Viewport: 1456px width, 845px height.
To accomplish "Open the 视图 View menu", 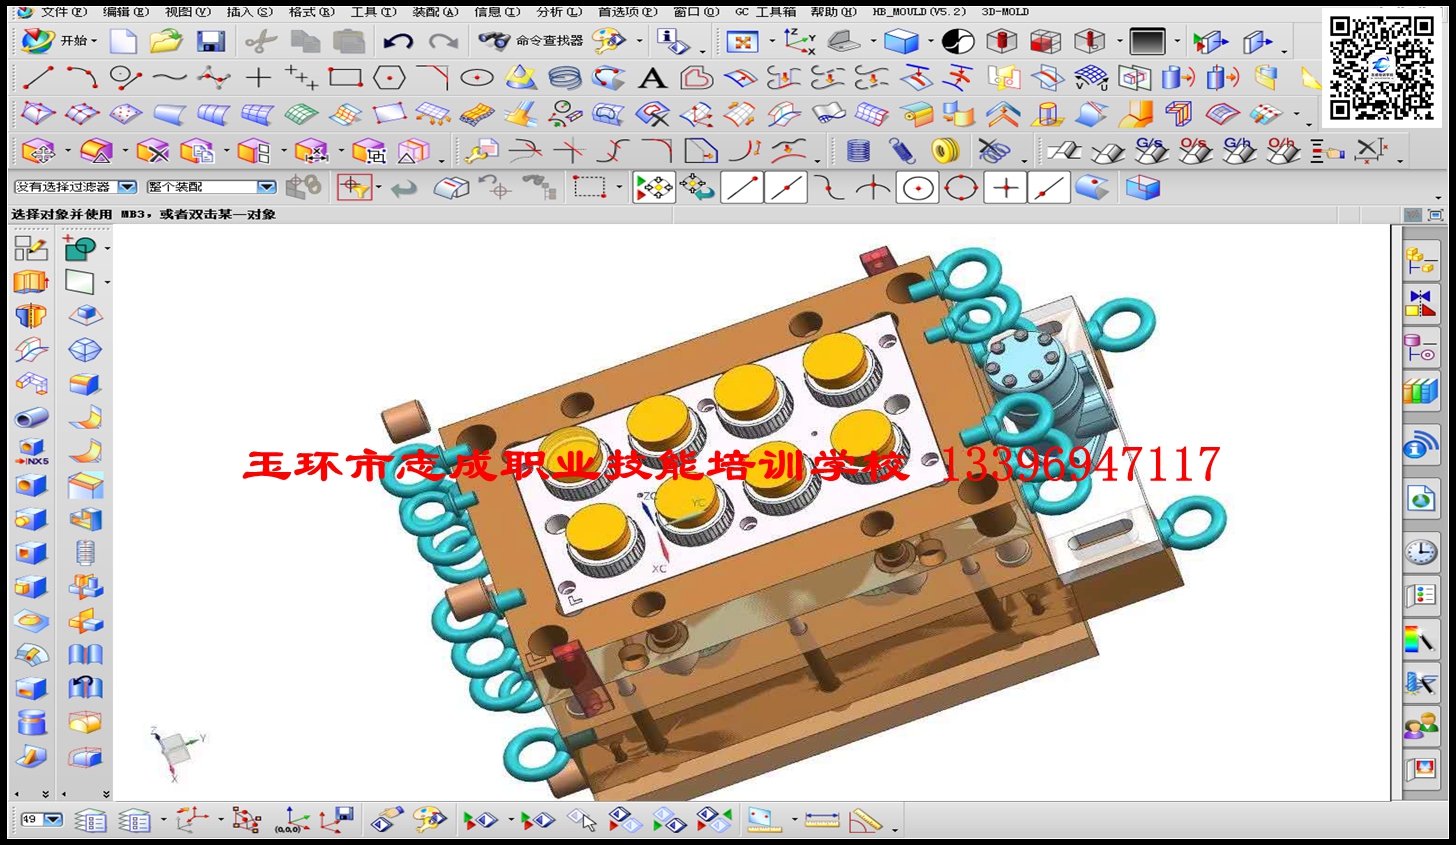I will pos(187,12).
